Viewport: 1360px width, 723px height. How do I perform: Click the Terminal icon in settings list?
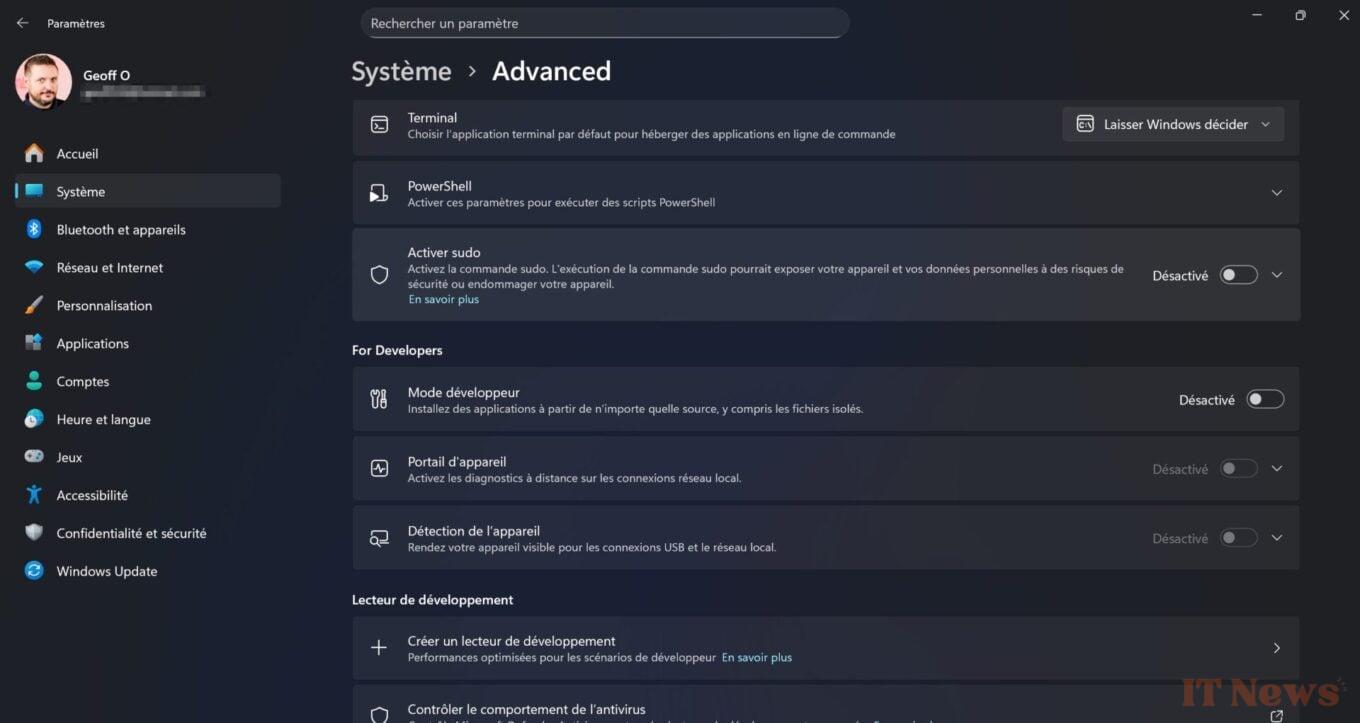(x=379, y=125)
